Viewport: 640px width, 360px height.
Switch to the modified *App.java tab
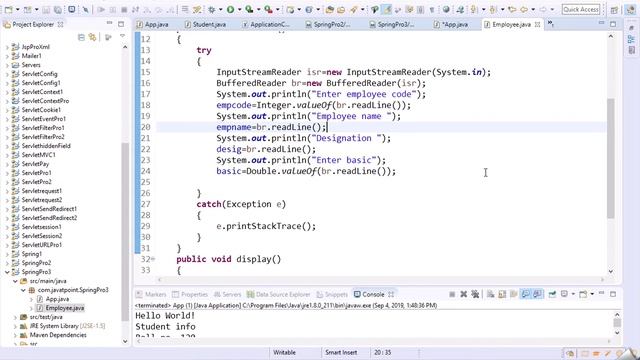[451, 24]
